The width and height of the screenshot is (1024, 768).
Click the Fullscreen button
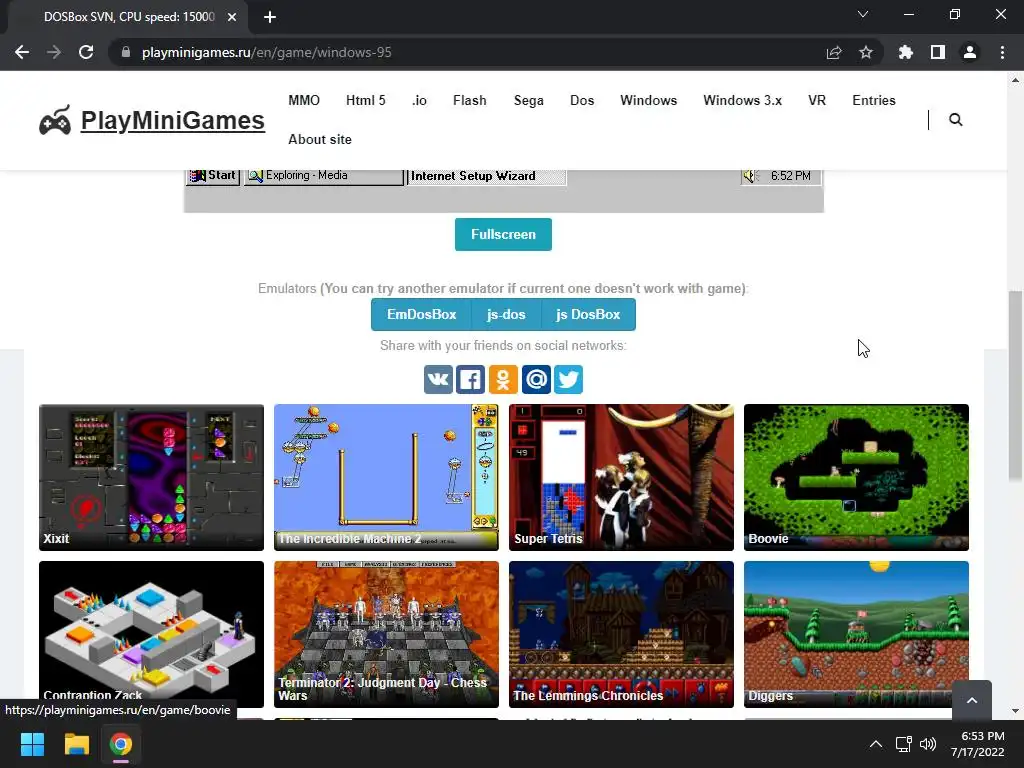pyautogui.click(x=503, y=234)
